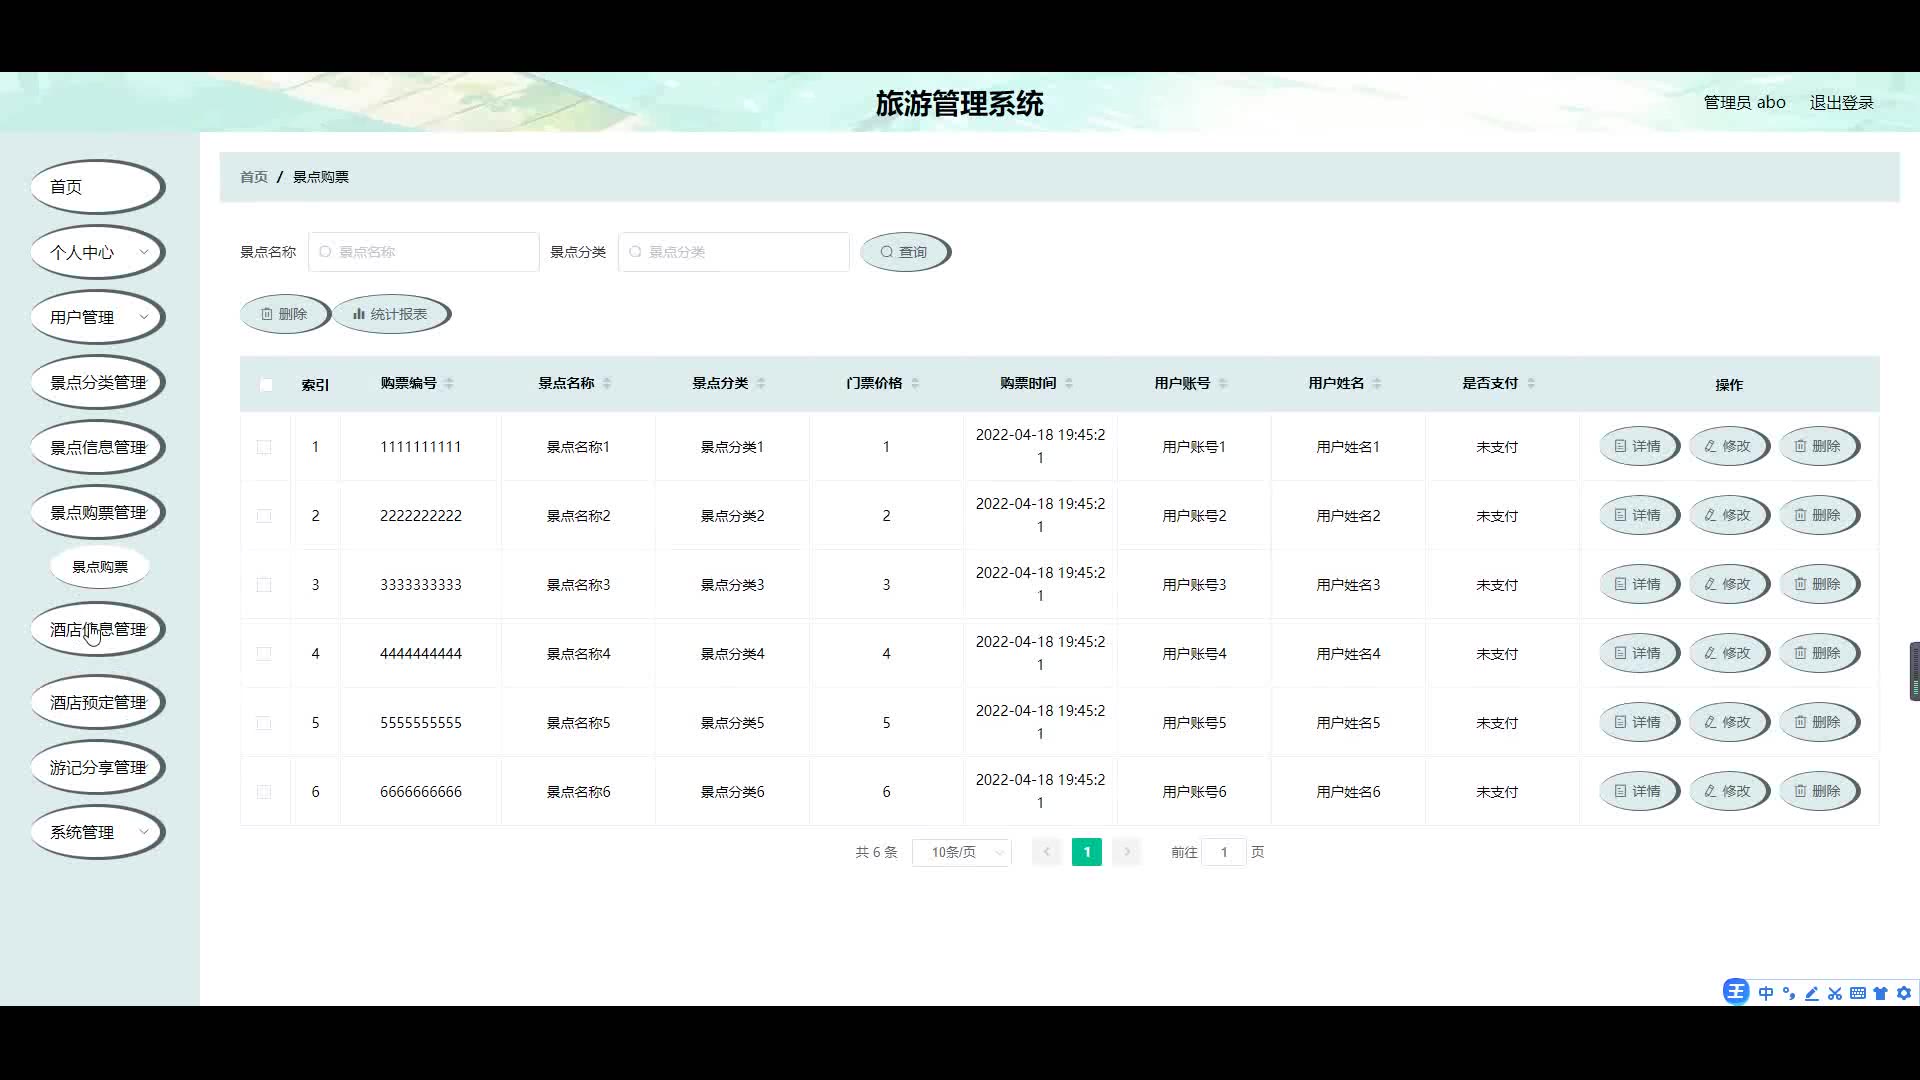Click the 景点名称 search input field
1920x1080 pixels.
[425, 252]
